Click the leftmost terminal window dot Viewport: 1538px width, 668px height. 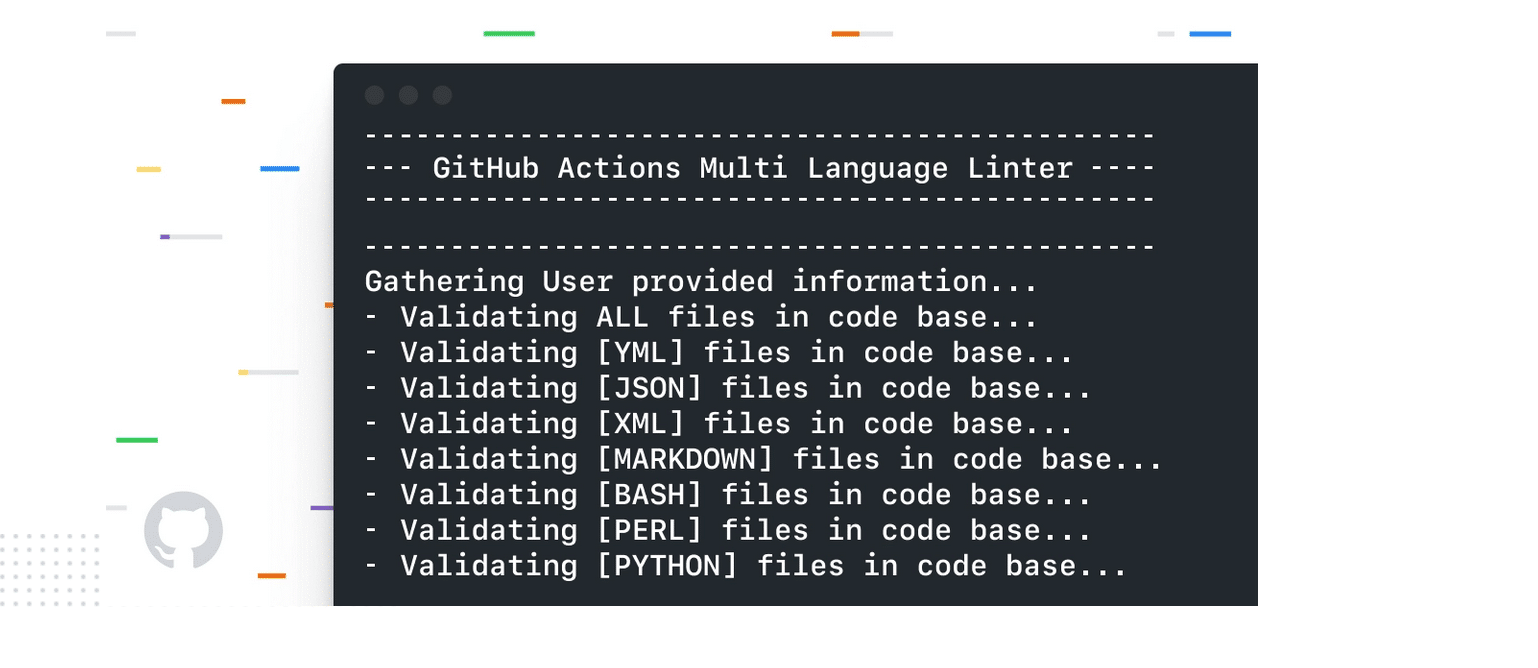click(x=374, y=95)
